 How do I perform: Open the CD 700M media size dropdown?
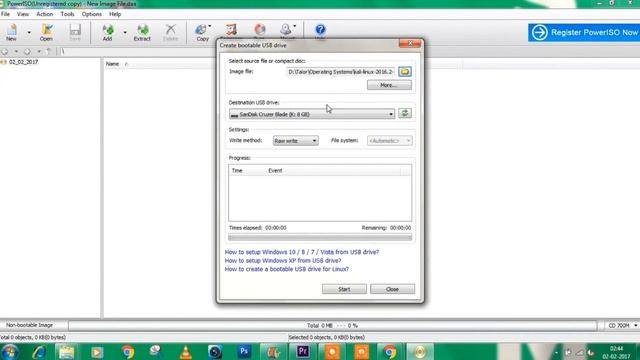click(x=621, y=326)
